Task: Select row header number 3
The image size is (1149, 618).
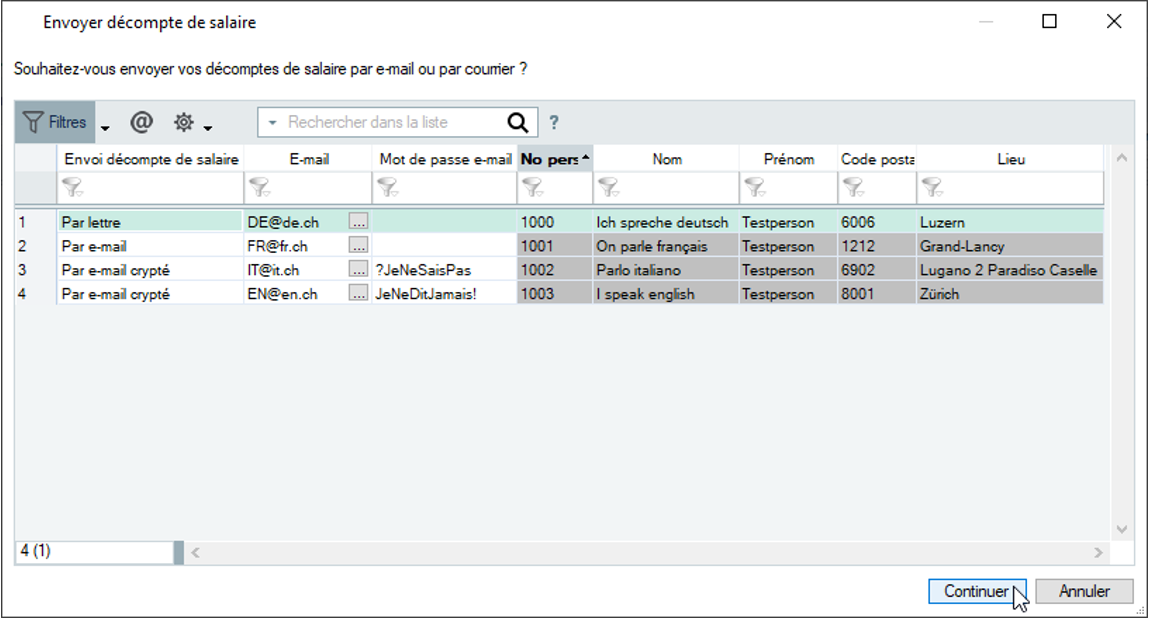Action: click(35, 270)
